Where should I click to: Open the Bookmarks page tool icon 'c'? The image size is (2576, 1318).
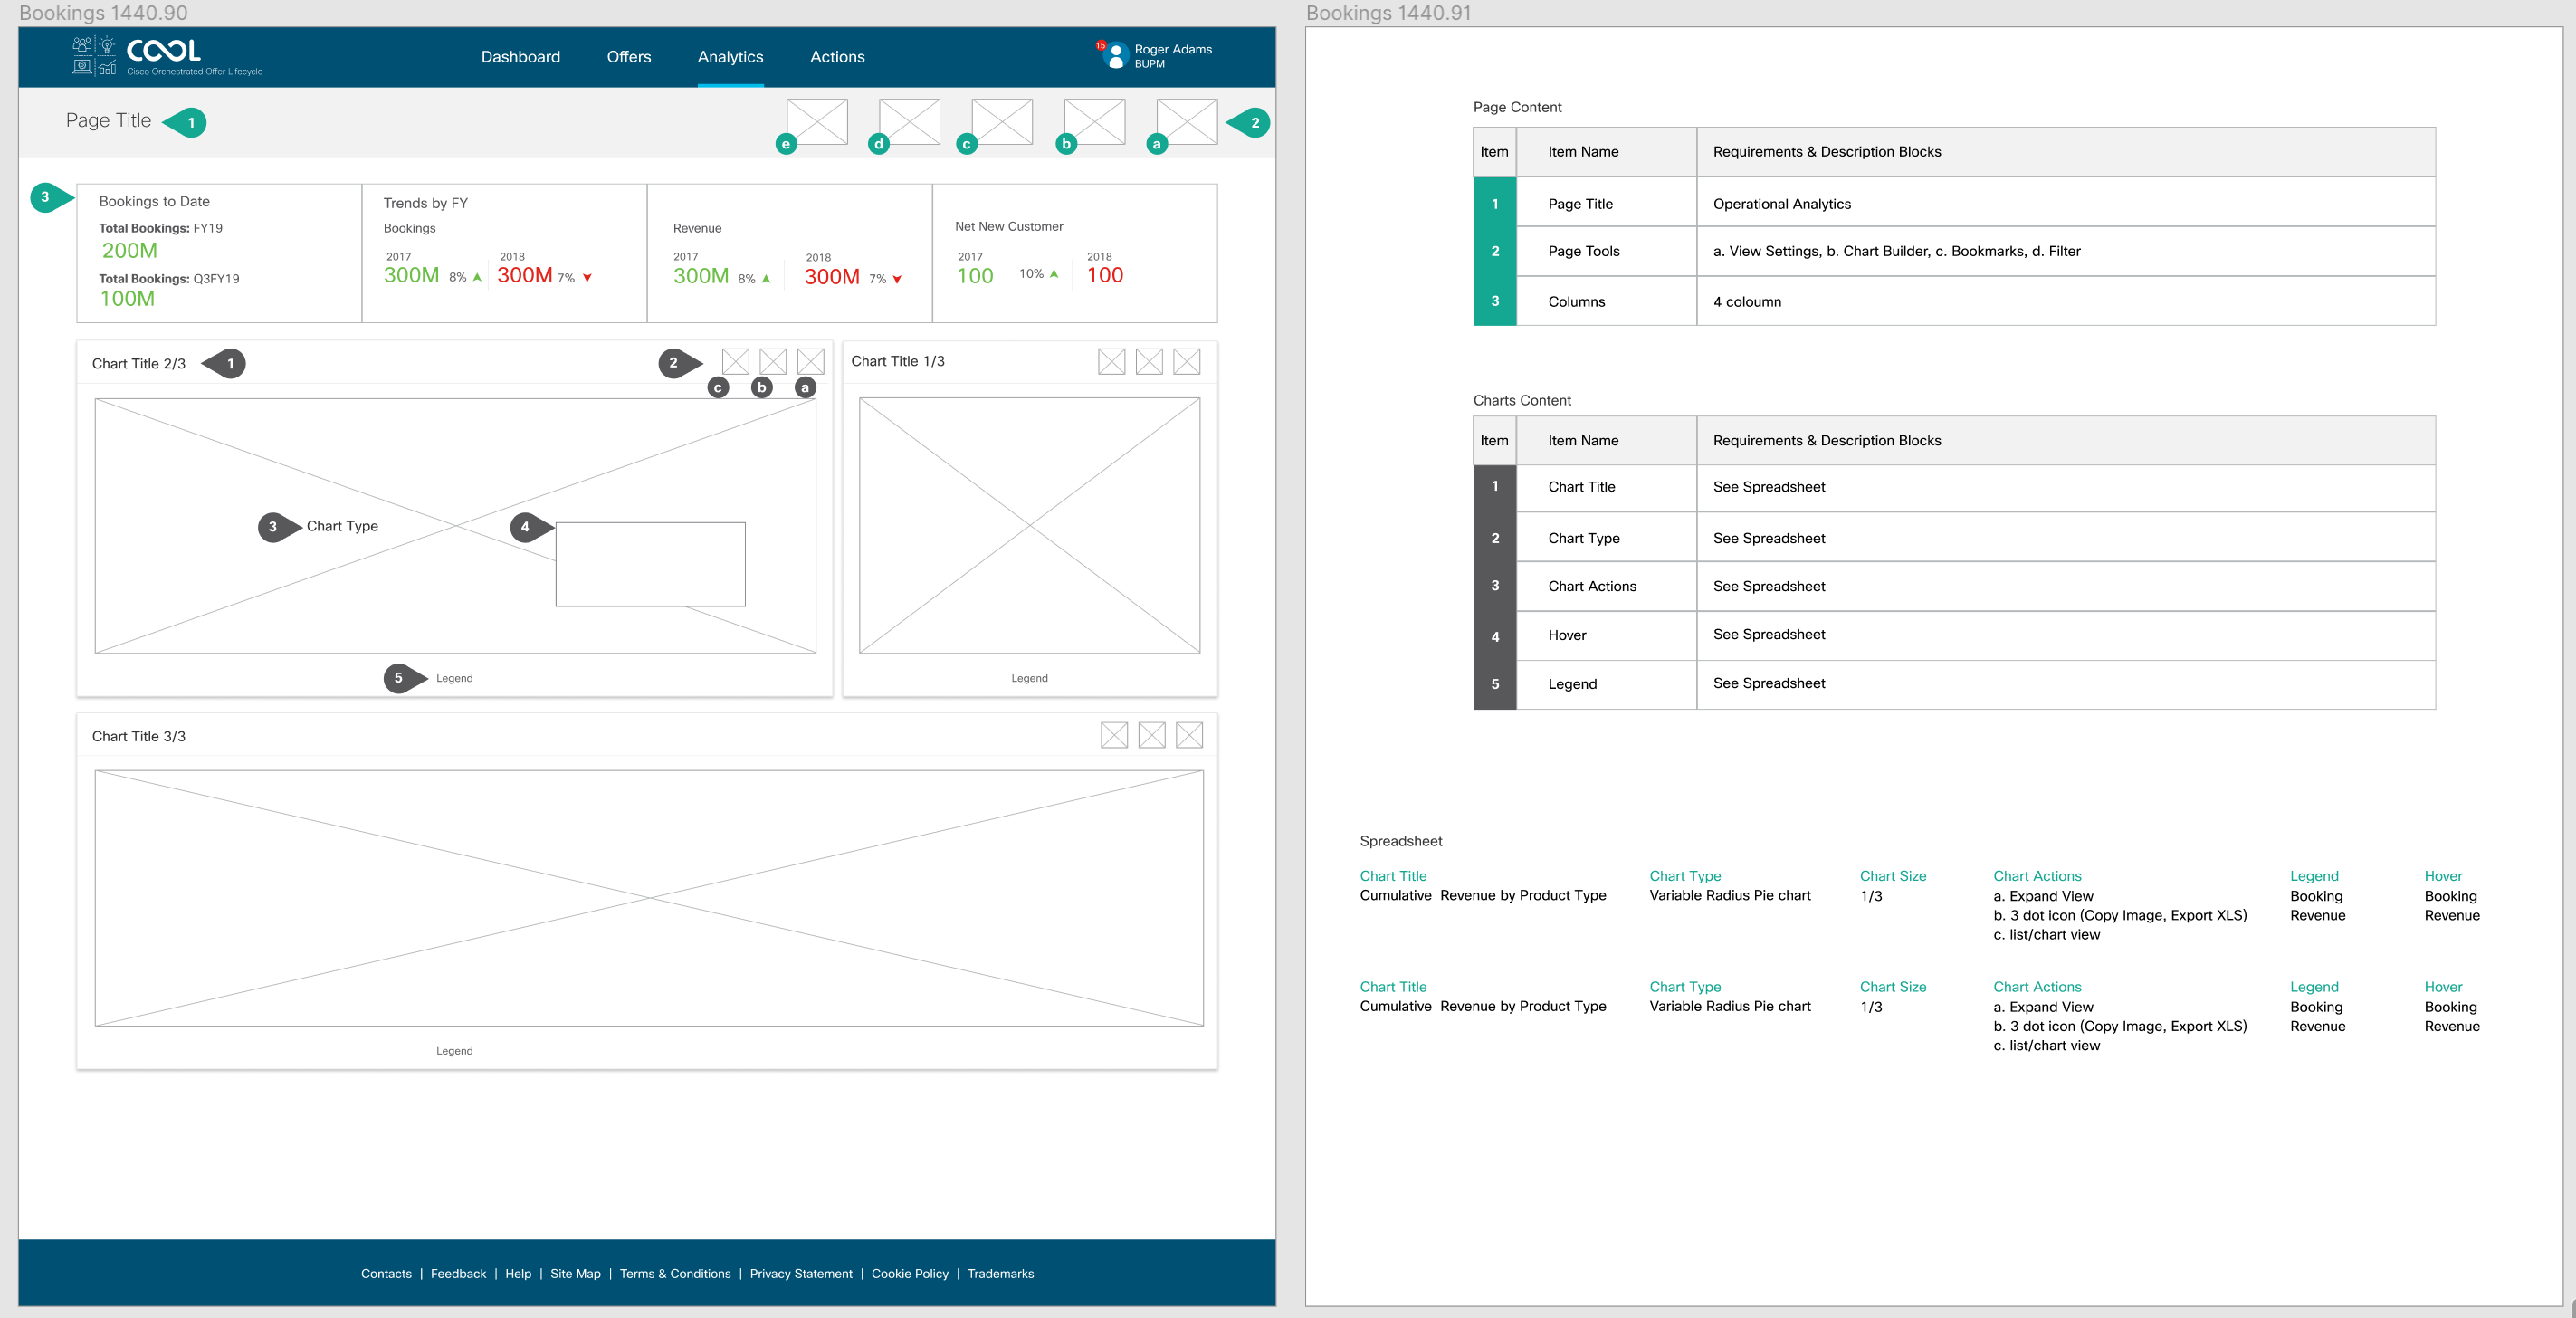tap(1002, 121)
